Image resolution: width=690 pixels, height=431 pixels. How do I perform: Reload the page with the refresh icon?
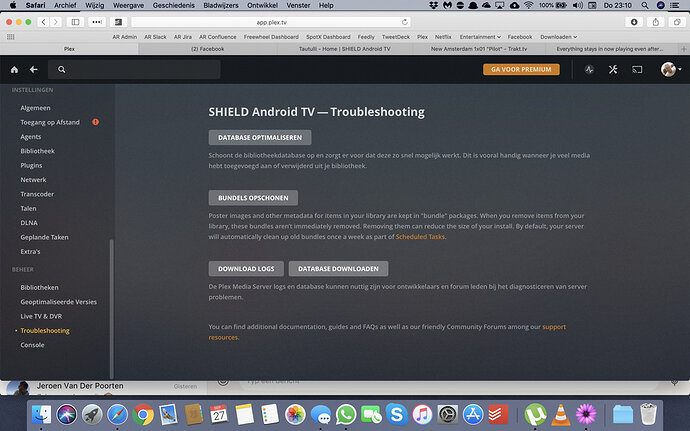[x=404, y=22]
